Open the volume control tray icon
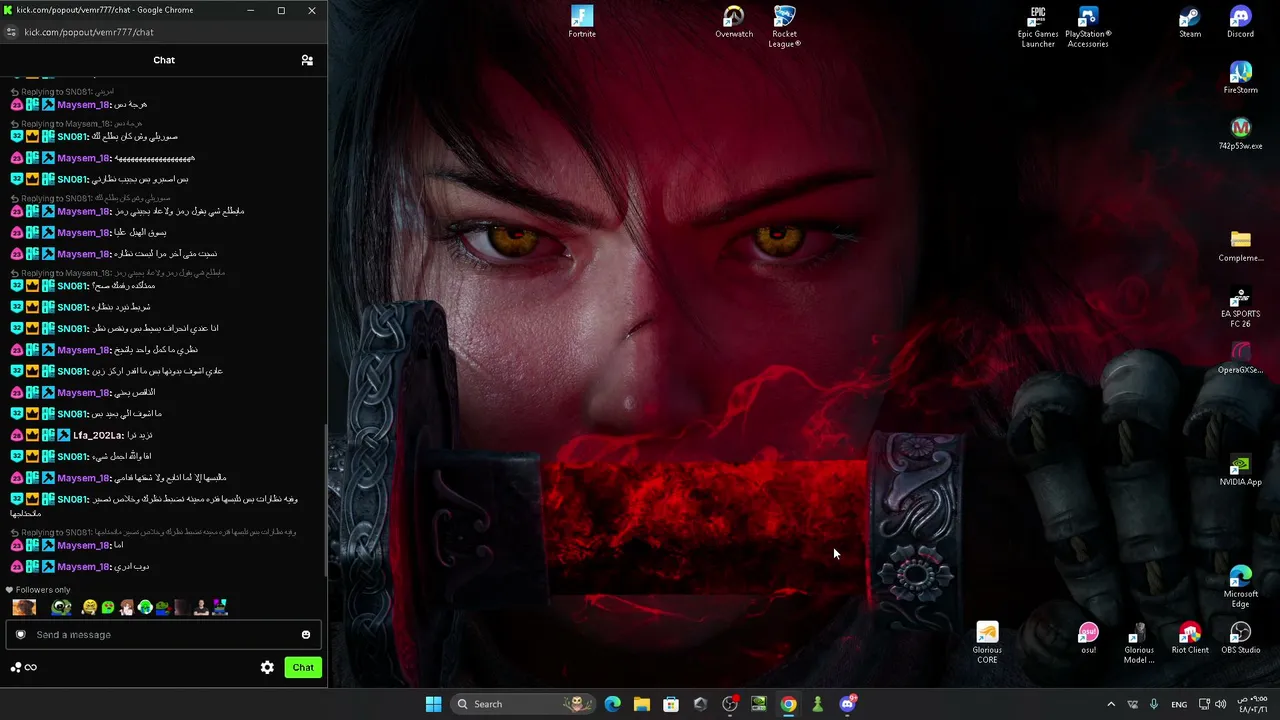The height and width of the screenshot is (720, 1280). tap(1220, 704)
